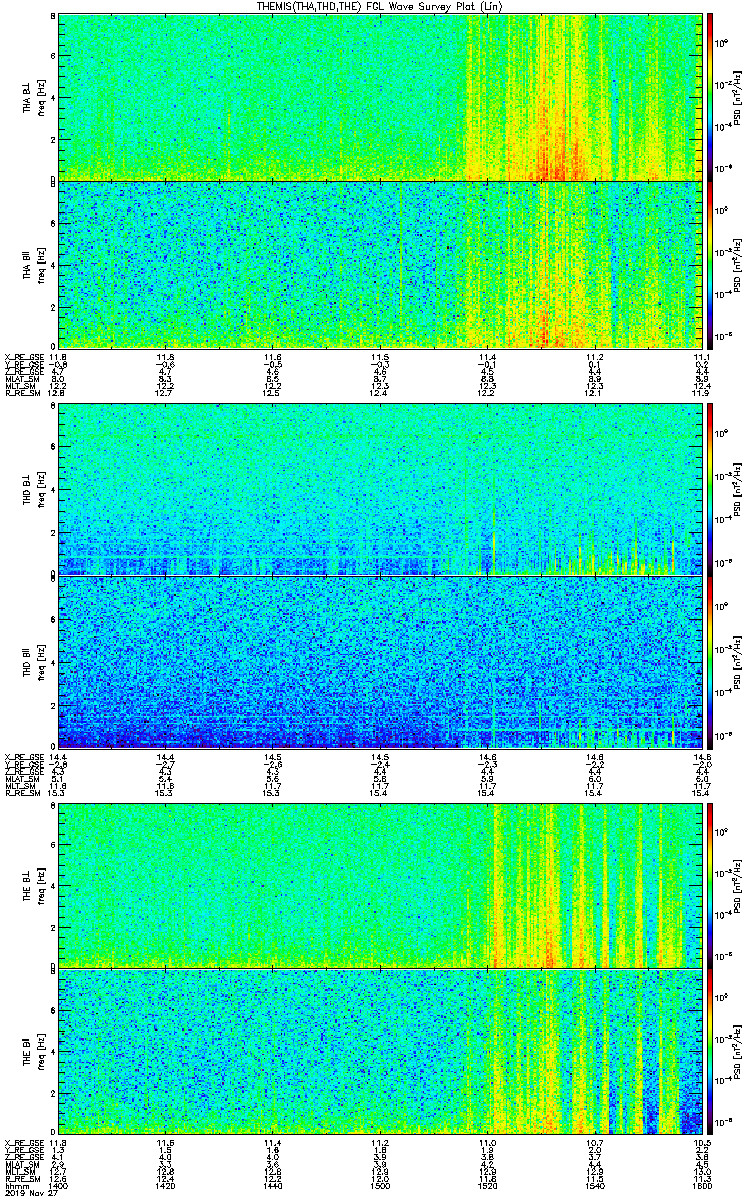This screenshot has width=750, height=1200.
Task: Select the THA parallel spectrogram panel
Action: tap(380, 264)
